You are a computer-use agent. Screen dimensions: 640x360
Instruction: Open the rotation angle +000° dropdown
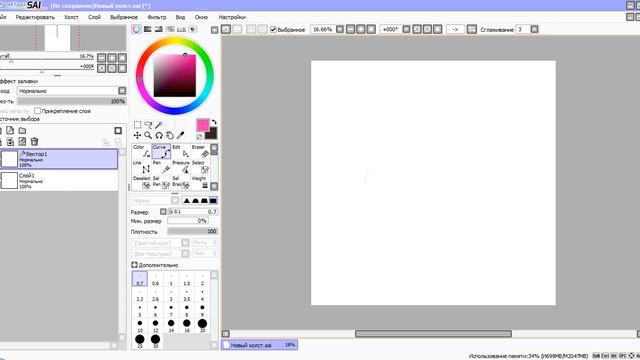click(x=406, y=29)
